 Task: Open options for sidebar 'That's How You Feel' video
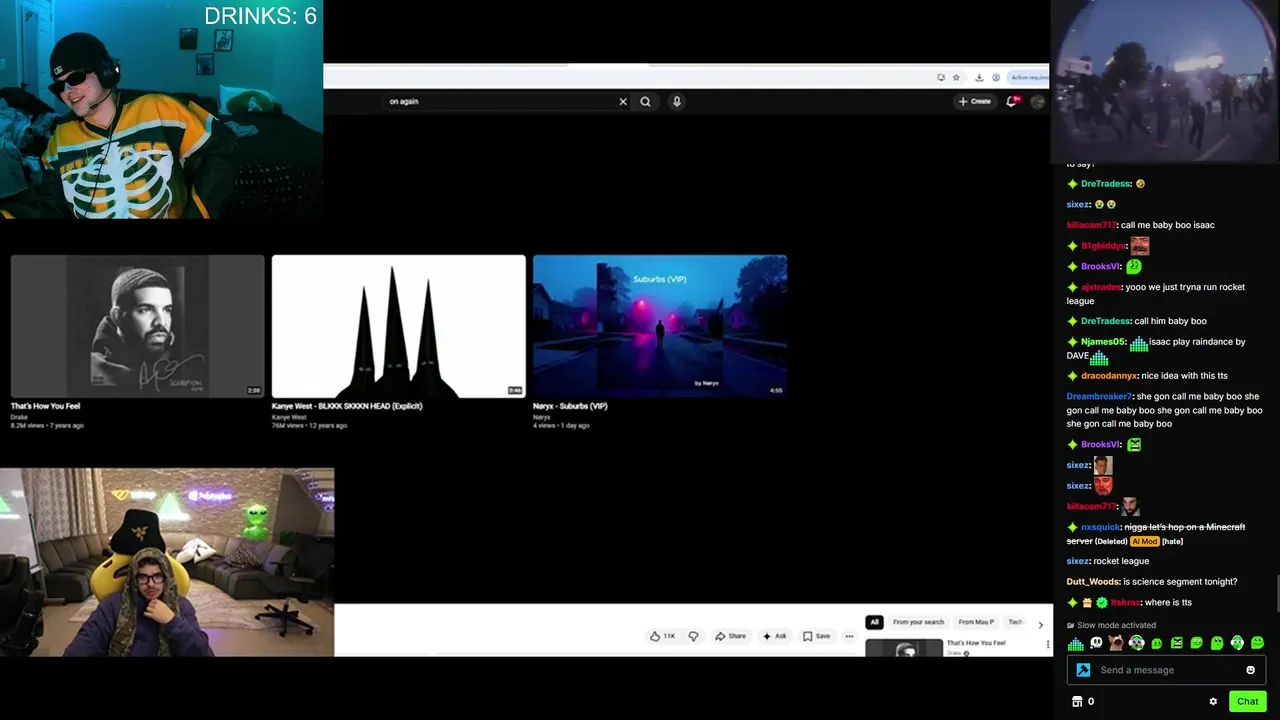[1048, 646]
